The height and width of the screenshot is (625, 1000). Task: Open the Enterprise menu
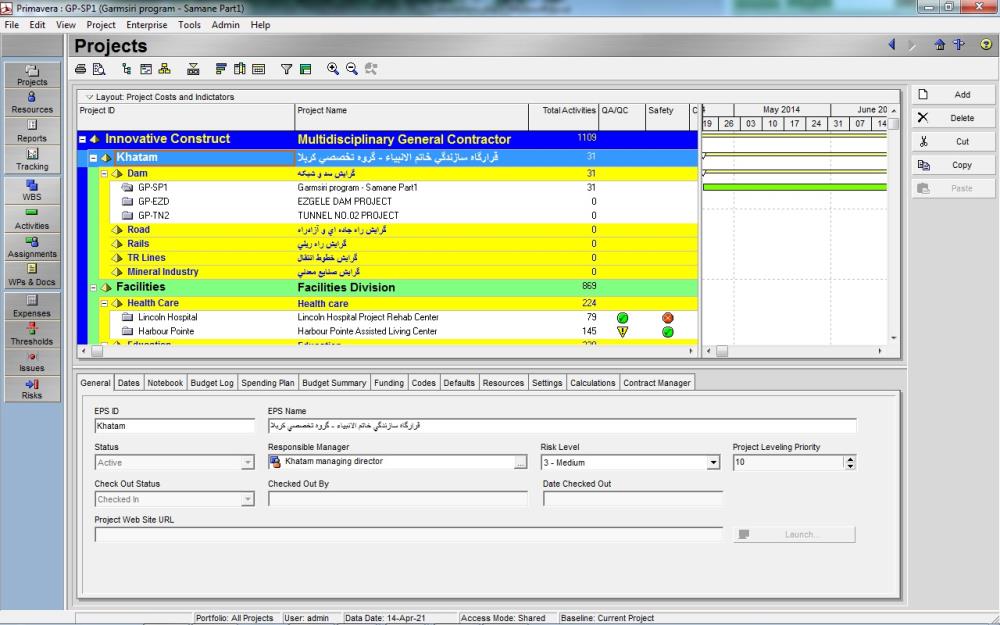tap(147, 25)
